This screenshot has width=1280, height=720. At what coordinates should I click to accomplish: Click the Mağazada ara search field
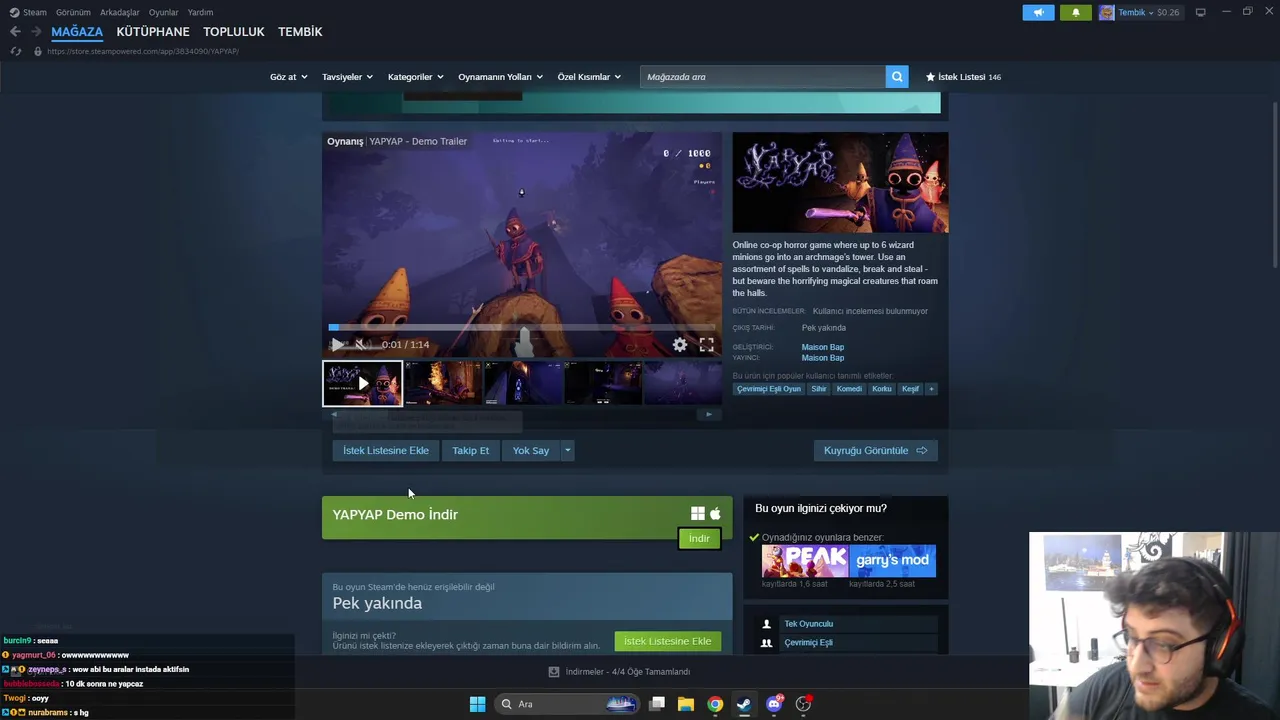762,77
